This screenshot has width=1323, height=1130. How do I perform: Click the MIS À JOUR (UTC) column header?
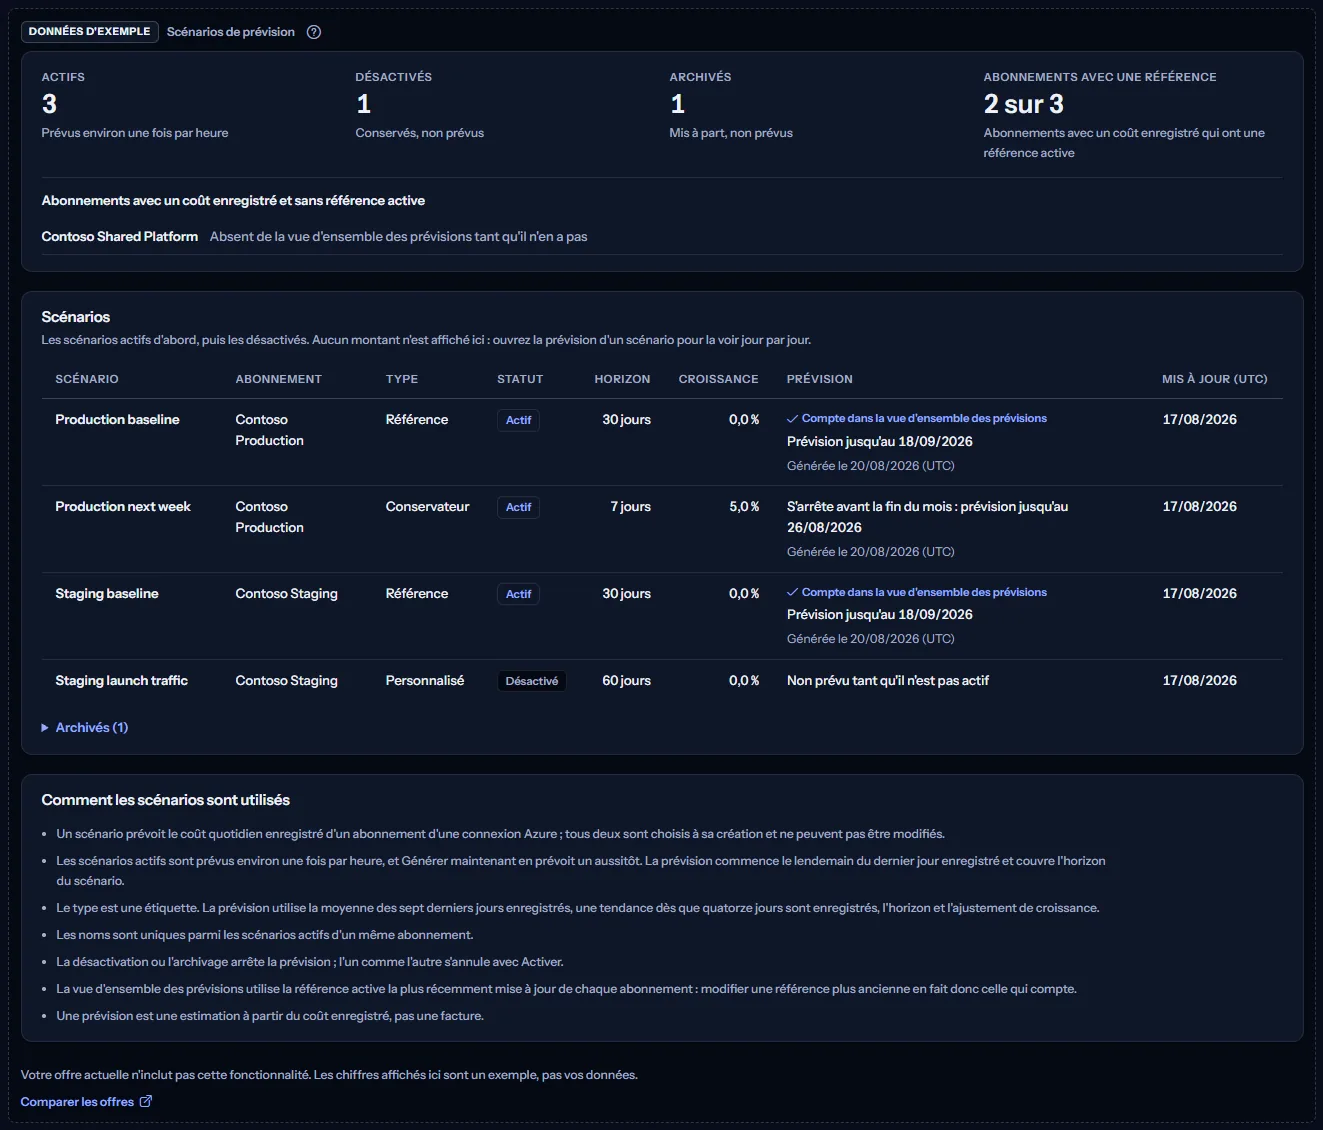(x=1215, y=380)
